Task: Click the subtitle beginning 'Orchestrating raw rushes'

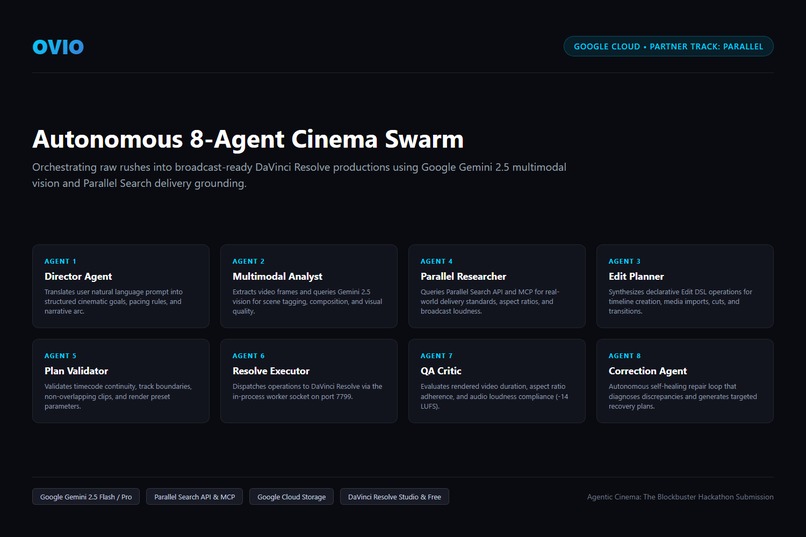Action: point(299,175)
